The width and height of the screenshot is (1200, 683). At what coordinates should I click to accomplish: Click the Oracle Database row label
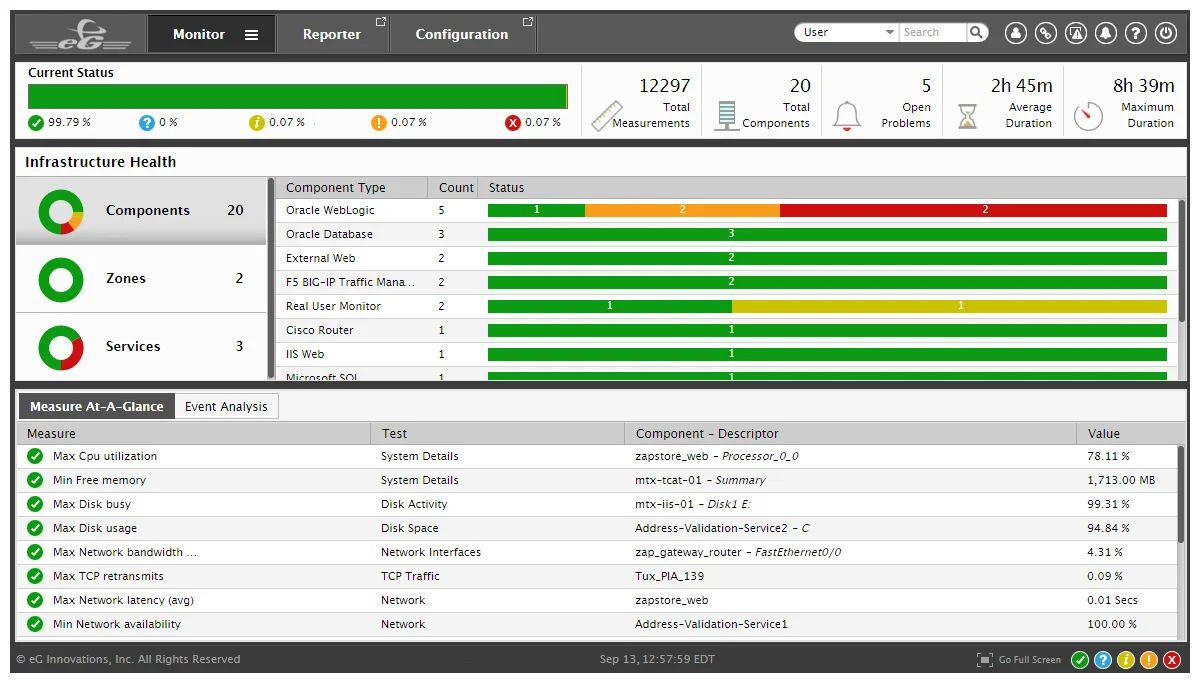(x=329, y=234)
